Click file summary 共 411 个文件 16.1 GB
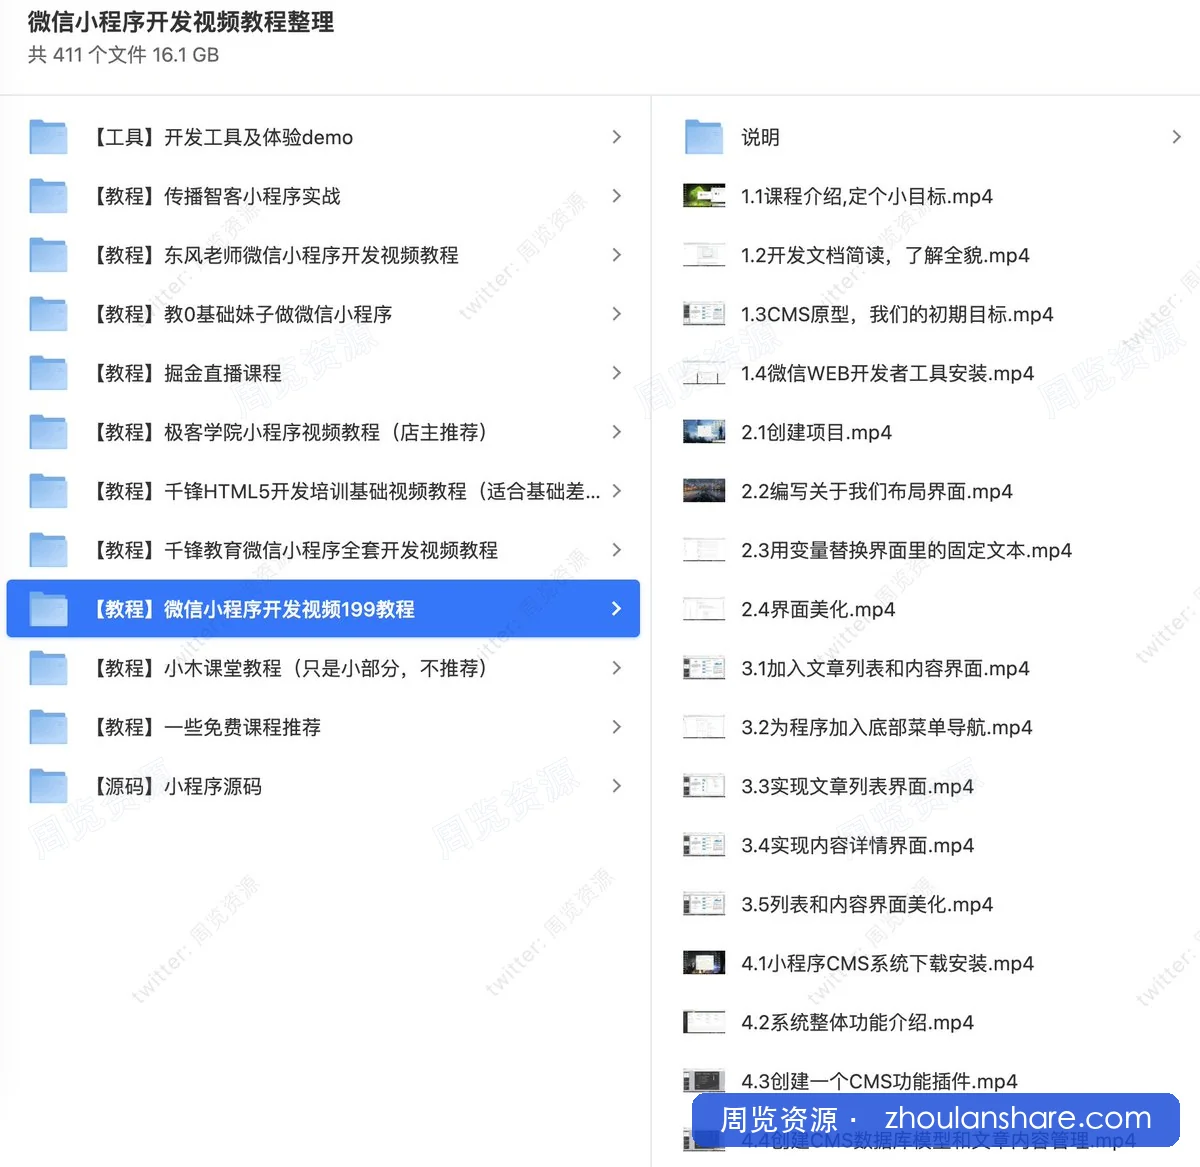Screen dimensions: 1200x1167 tap(123, 55)
